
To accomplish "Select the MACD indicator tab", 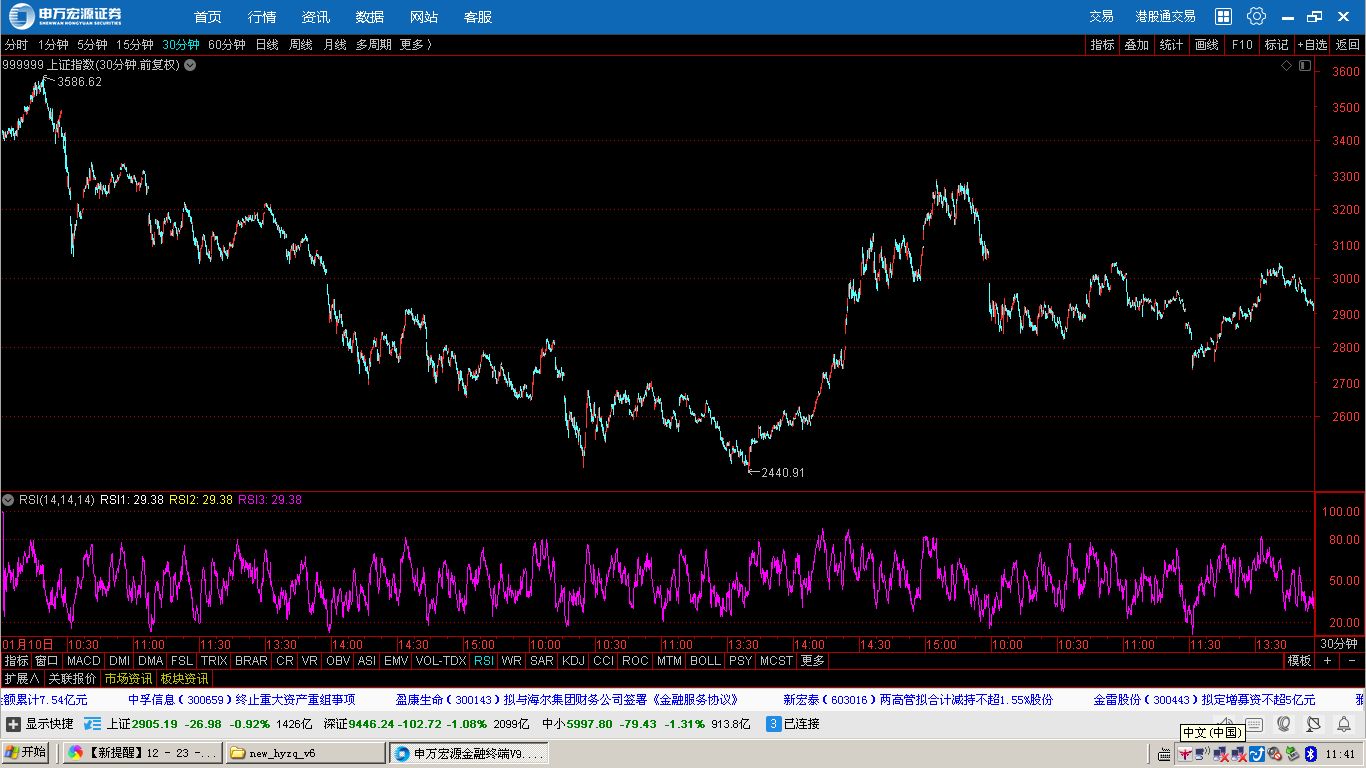I will click(84, 661).
